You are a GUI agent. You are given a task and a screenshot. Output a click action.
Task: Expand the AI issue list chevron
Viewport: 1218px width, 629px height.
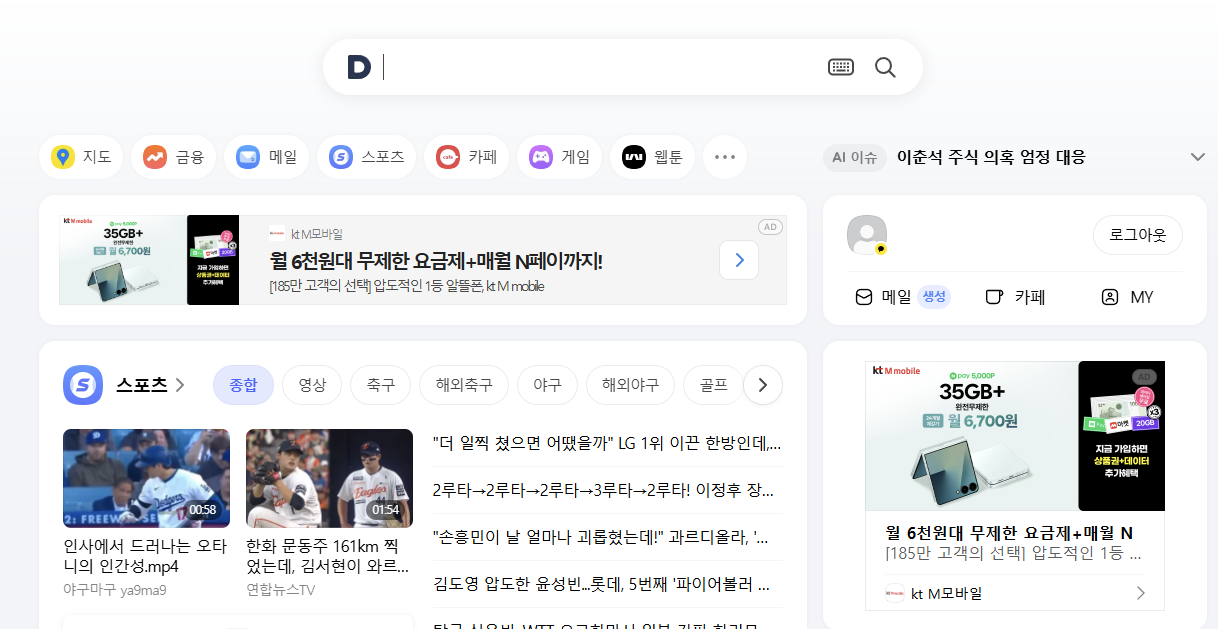pyautogui.click(x=1197, y=157)
